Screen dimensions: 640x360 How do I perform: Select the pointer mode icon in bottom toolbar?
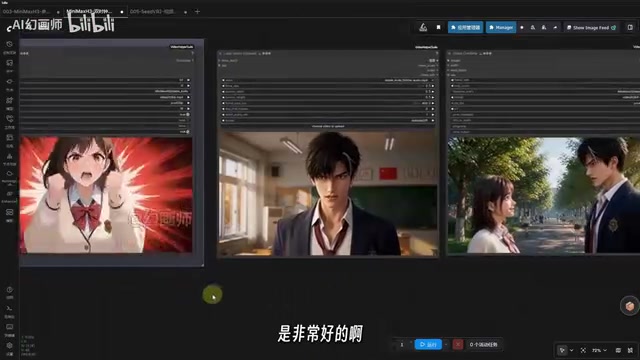562,350
